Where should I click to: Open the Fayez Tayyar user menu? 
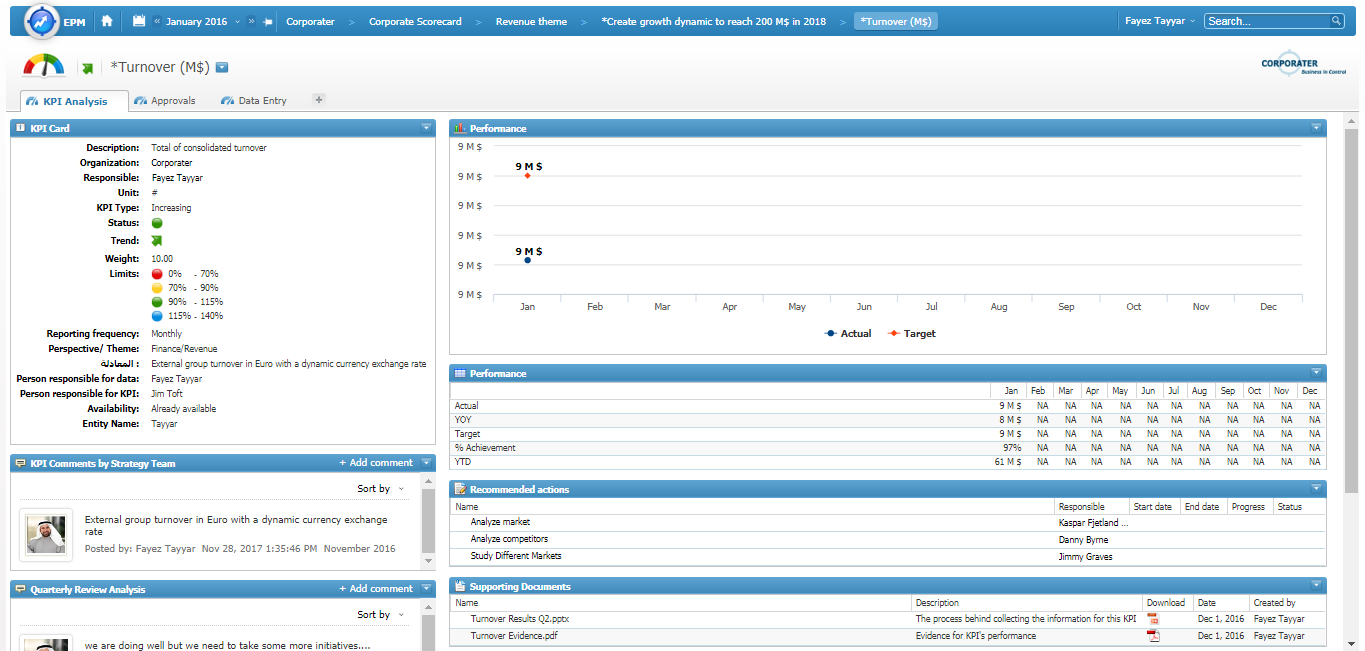1159,21
